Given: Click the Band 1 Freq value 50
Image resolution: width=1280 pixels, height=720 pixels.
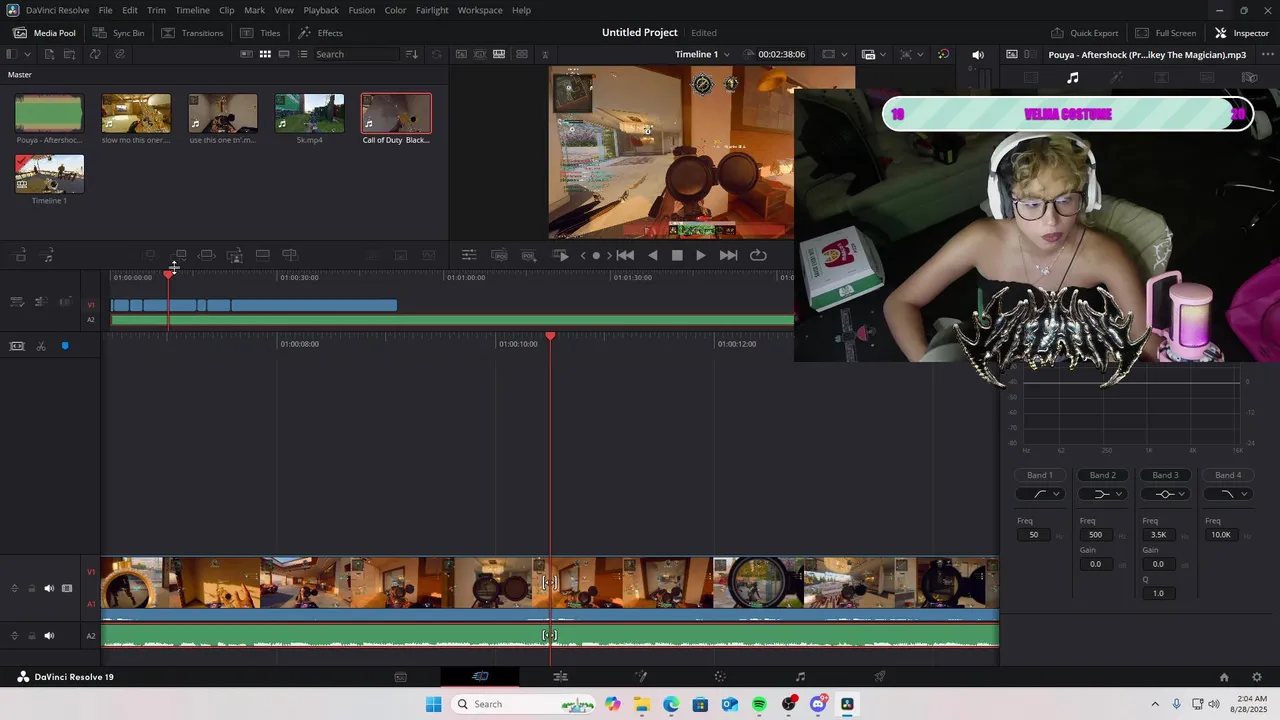Looking at the screenshot, I should (1034, 535).
